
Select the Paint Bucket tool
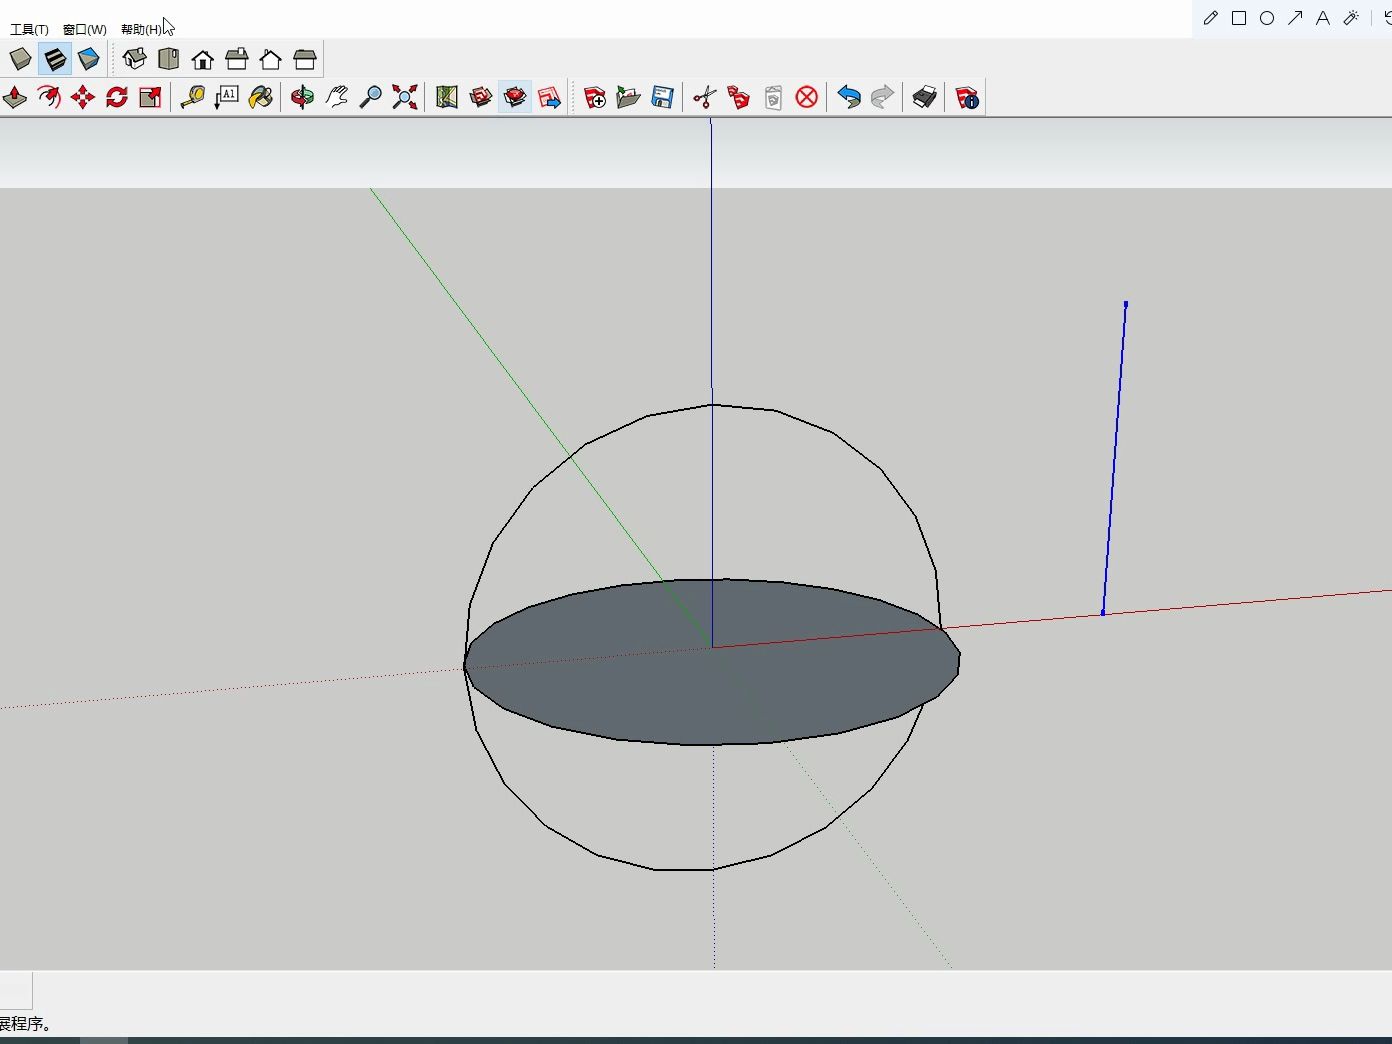click(x=261, y=97)
